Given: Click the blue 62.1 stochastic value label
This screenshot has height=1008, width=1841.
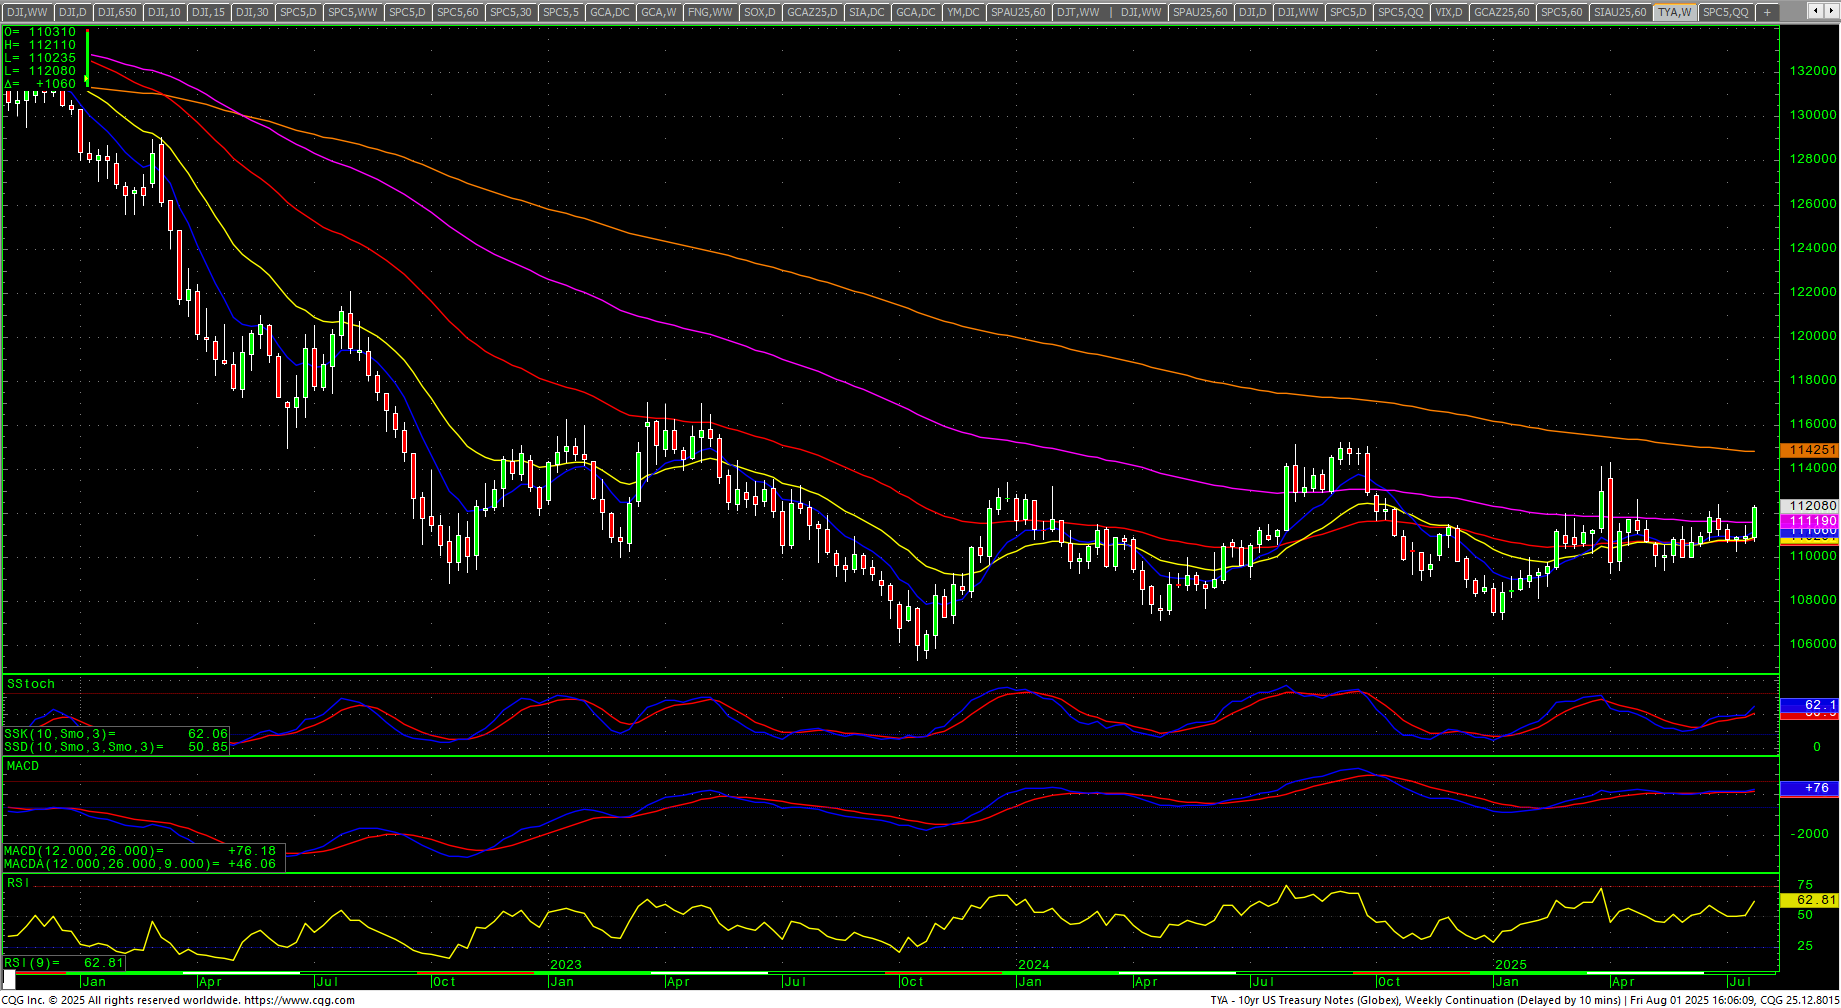Looking at the screenshot, I should coord(1809,705).
